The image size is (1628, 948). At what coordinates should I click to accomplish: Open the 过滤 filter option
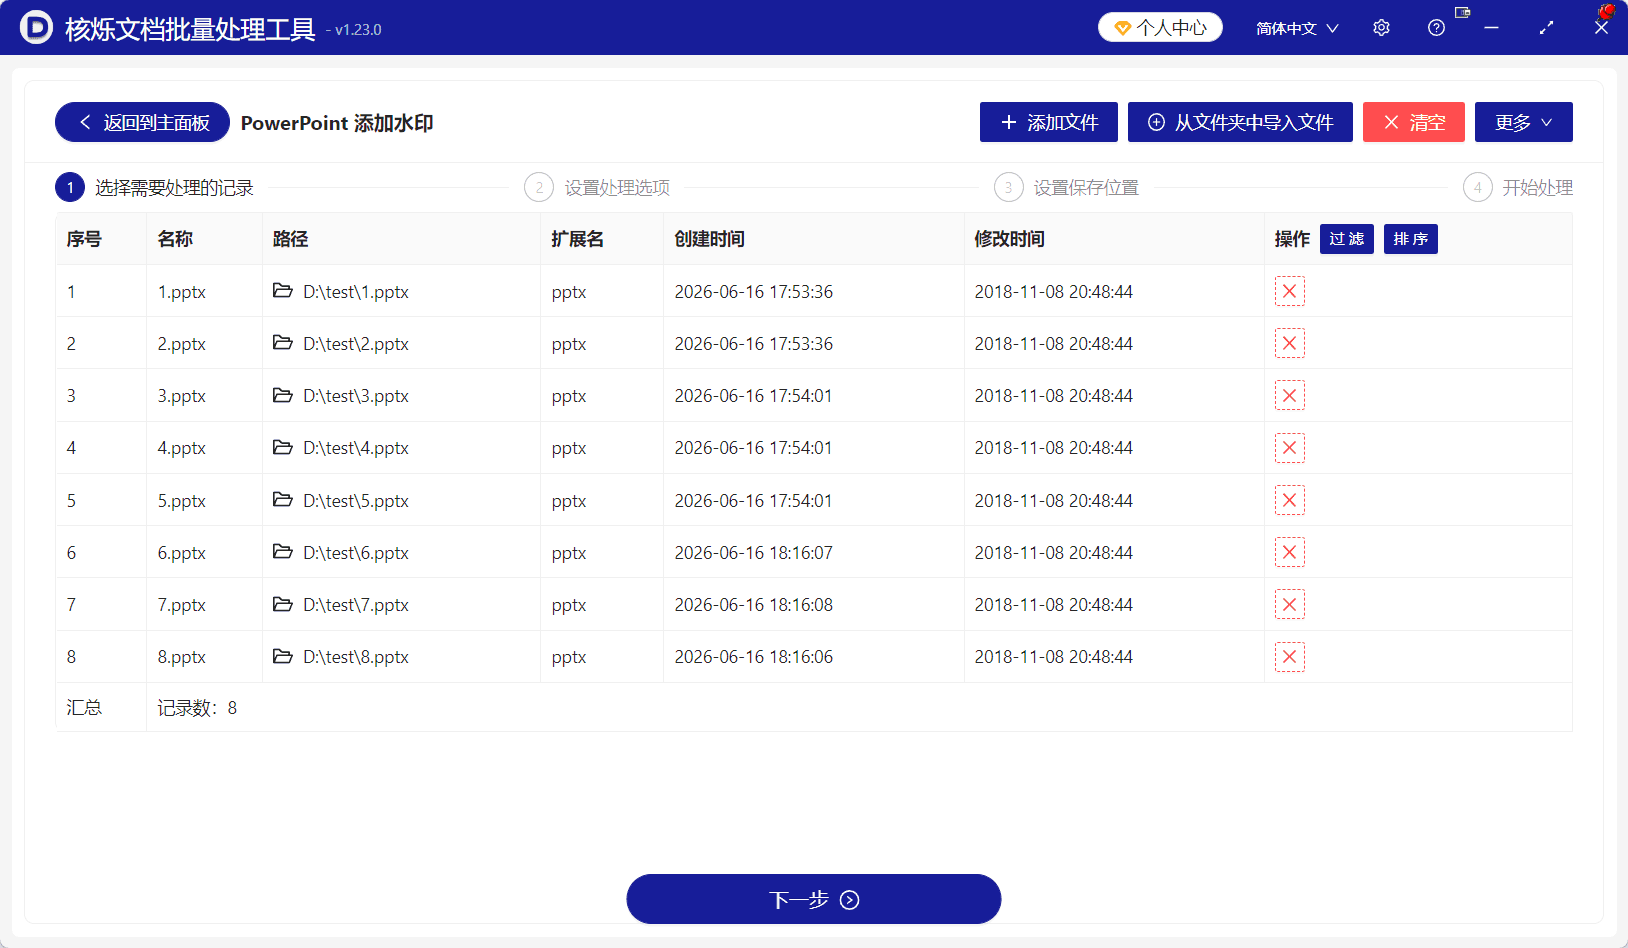(x=1346, y=239)
